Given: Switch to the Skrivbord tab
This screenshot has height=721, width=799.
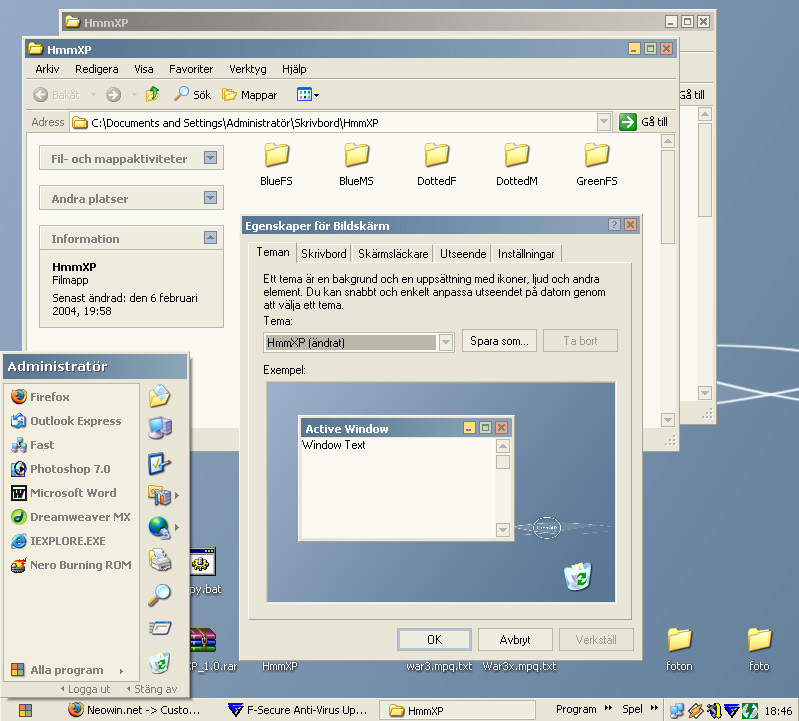Looking at the screenshot, I should pyautogui.click(x=324, y=254).
